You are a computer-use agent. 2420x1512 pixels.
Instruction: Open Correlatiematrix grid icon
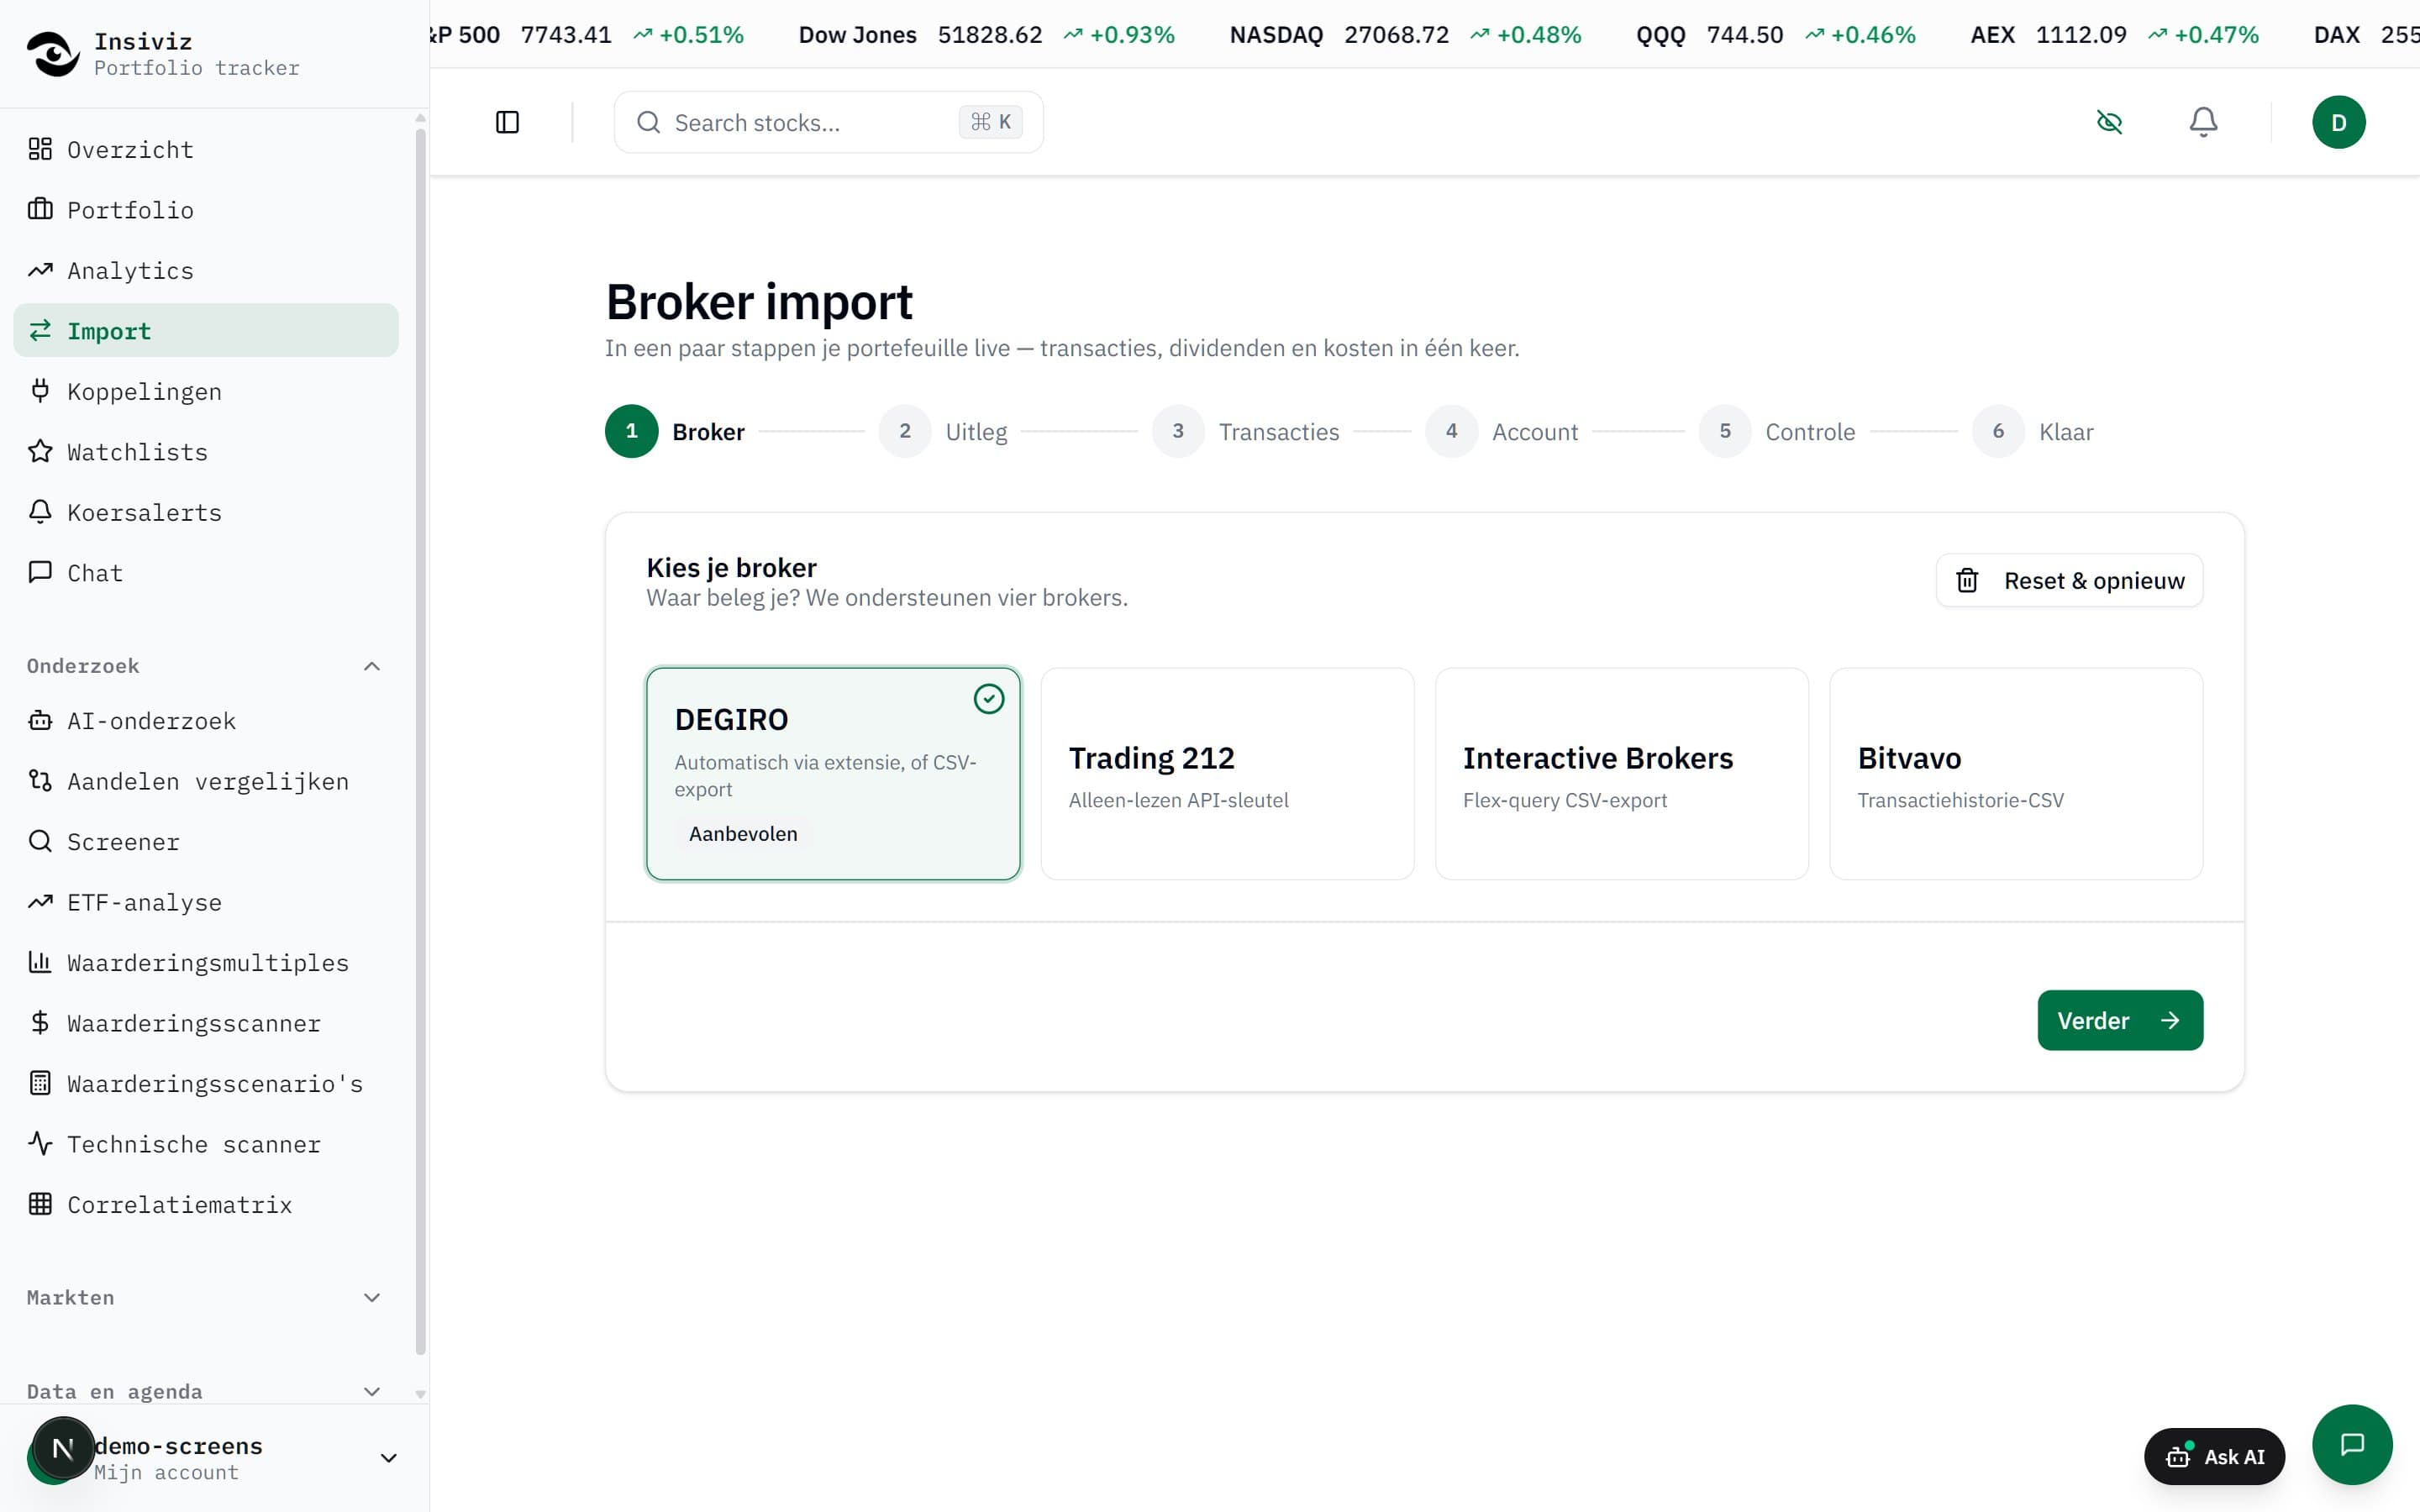click(40, 1204)
